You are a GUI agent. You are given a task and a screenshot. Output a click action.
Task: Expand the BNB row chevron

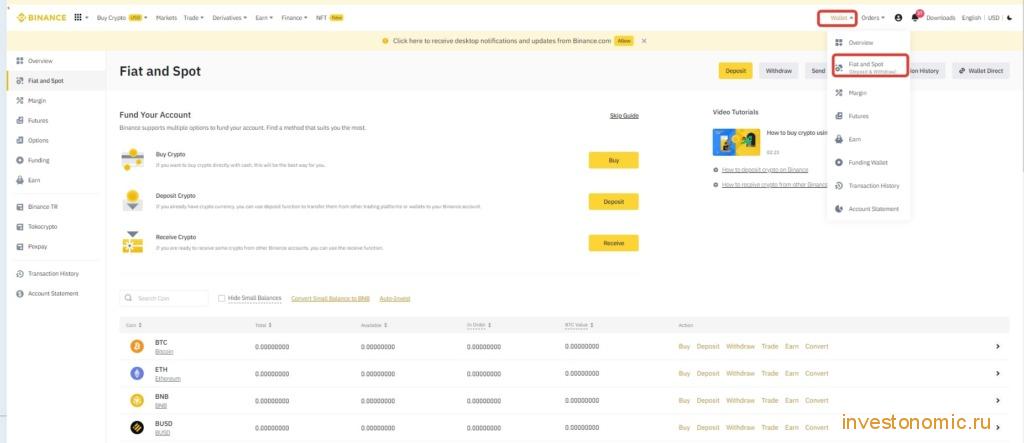997,401
